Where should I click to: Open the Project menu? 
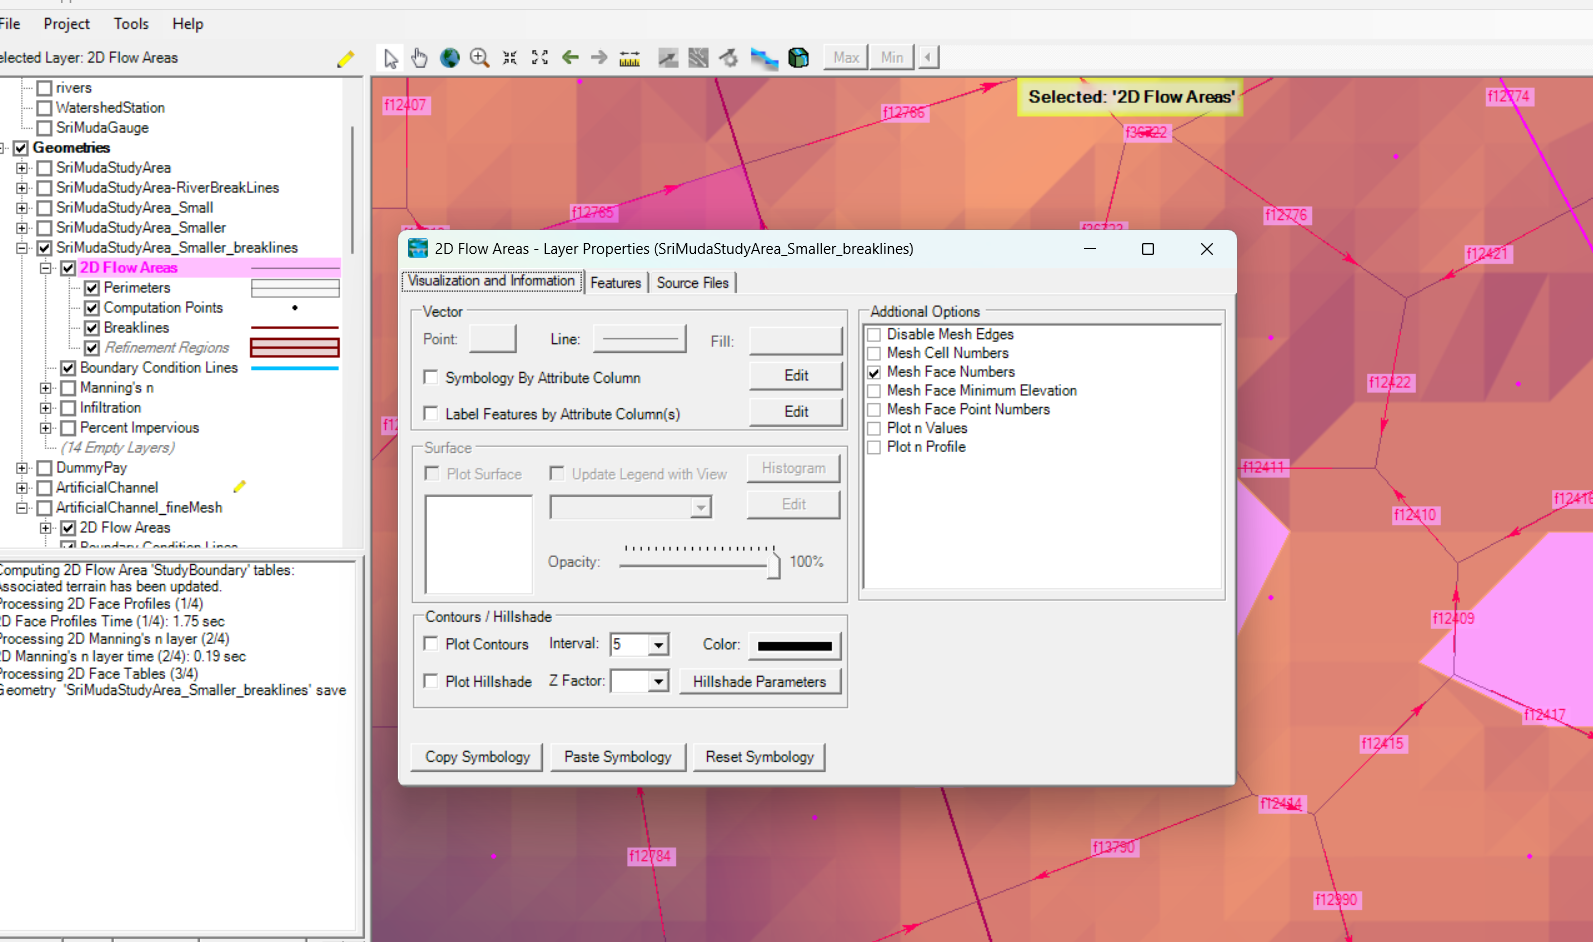[x=67, y=23]
